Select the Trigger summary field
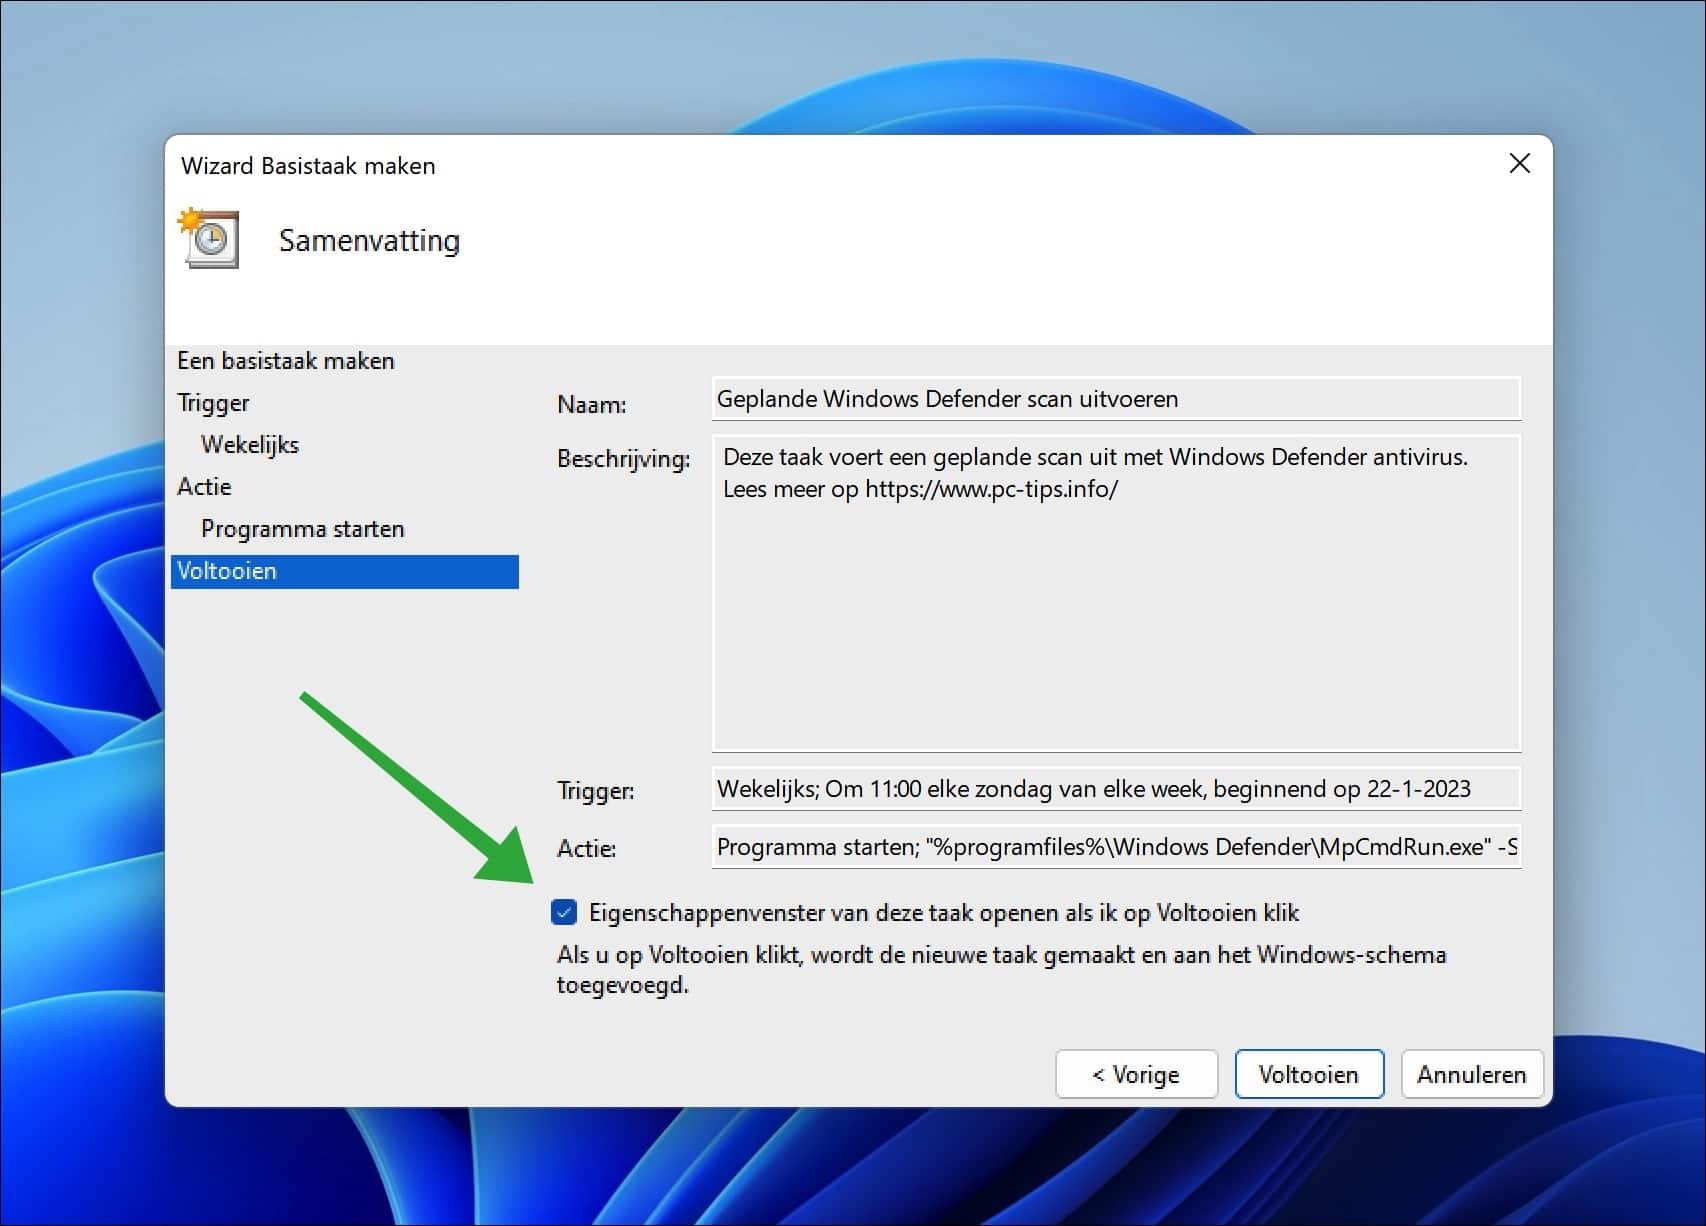The height and width of the screenshot is (1226, 1706). (1115, 789)
